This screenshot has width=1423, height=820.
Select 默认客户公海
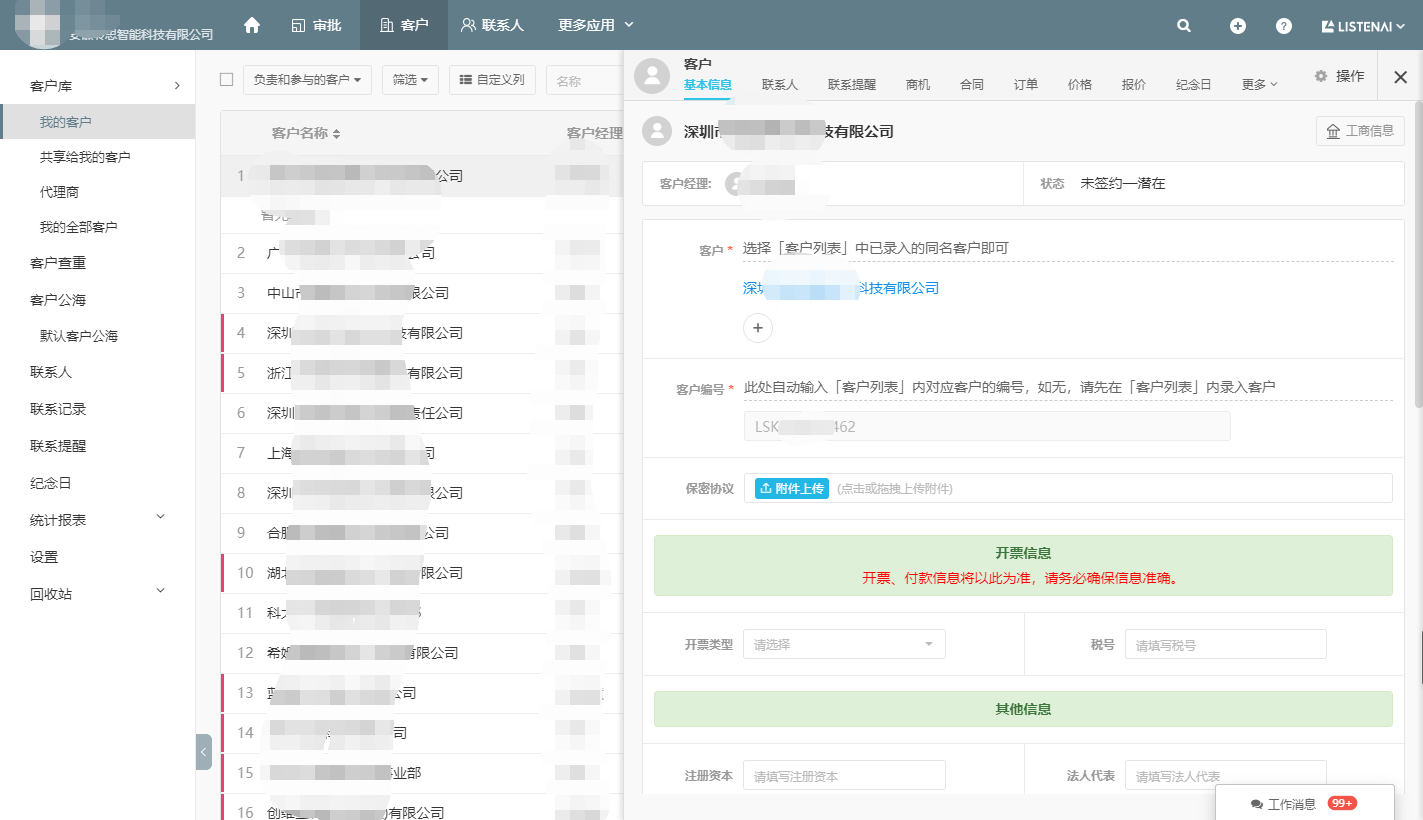click(x=79, y=336)
